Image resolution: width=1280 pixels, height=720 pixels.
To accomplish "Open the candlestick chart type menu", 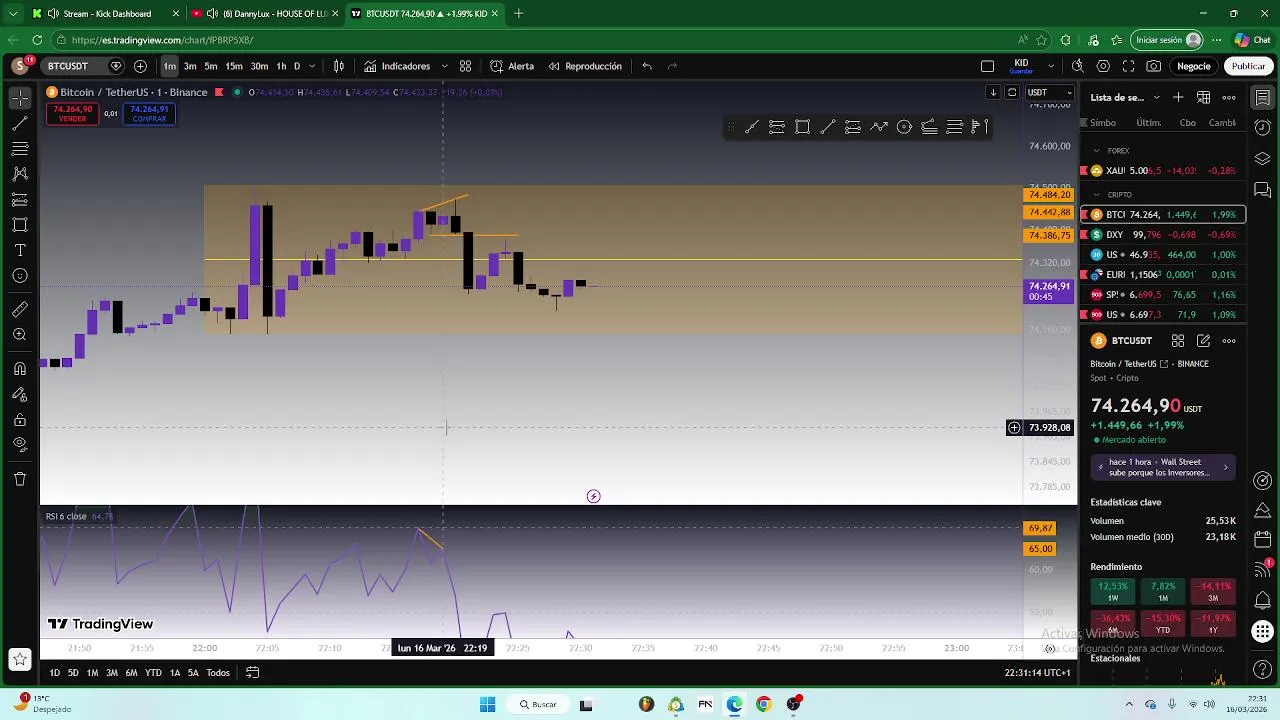I will [x=339, y=66].
